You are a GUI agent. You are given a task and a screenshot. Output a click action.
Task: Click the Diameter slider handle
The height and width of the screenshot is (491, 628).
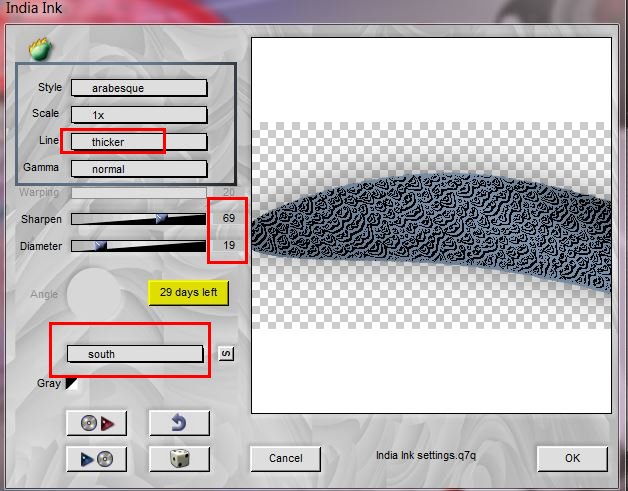pos(101,246)
